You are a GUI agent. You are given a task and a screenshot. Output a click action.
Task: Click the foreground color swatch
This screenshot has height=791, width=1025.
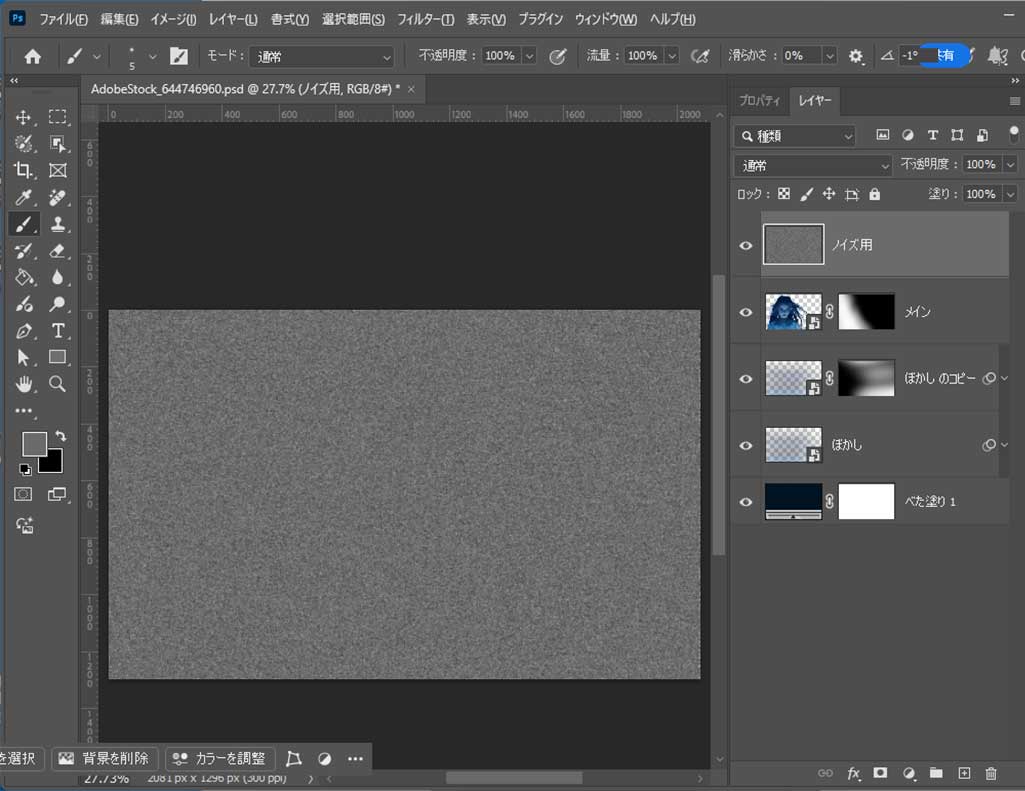pos(34,444)
